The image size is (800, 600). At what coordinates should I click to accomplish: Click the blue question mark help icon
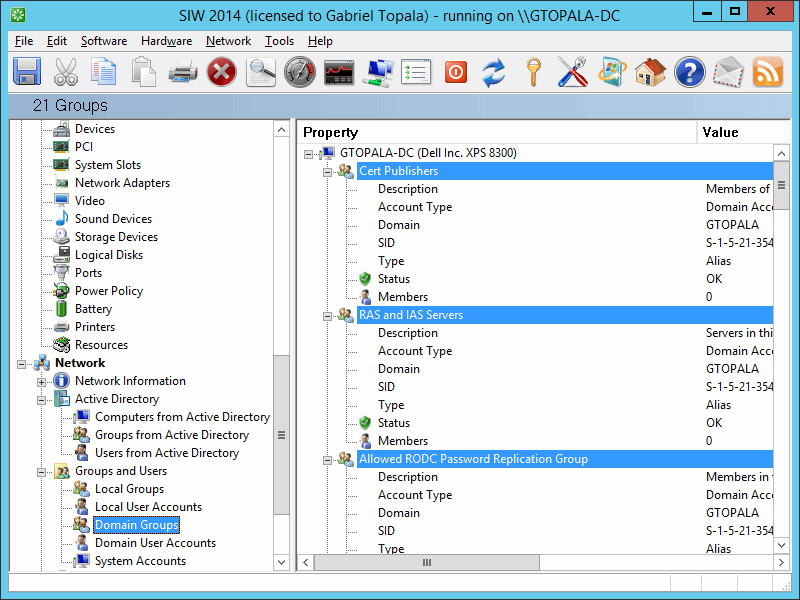click(x=689, y=71)
